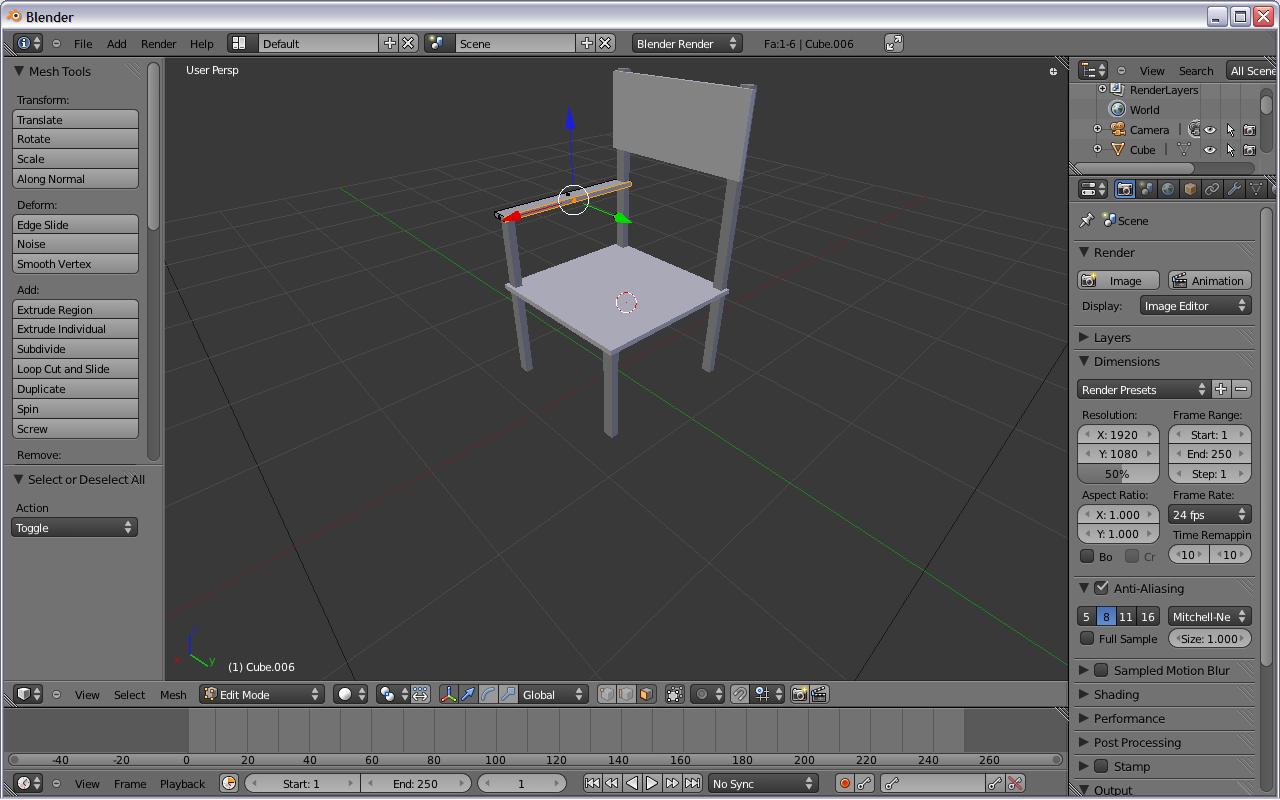Screen dimensions: 1280x800
Task: Click the timeline record auto-keying button
Action: coord(845,783)
